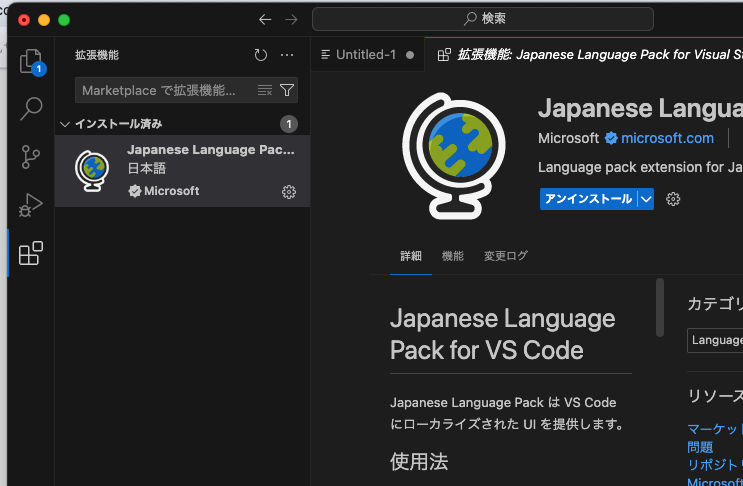Click the 検索 command center box
This screenshot has height=486, width=743.
[483, 19]
